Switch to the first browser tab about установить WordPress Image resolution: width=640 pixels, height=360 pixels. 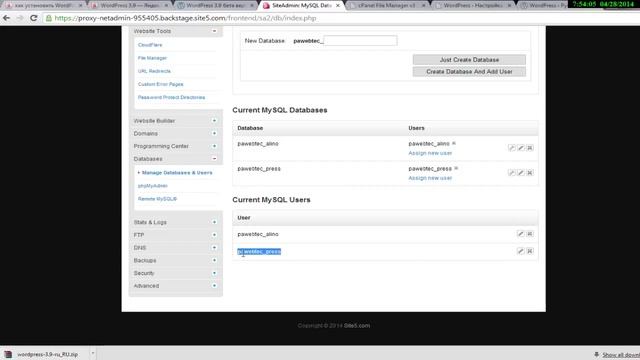[x=43, y=6]
